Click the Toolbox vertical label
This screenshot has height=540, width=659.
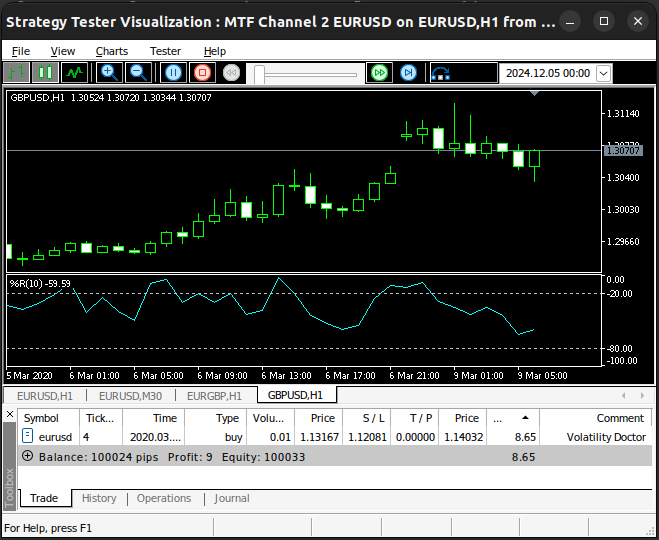click(9, 488)
